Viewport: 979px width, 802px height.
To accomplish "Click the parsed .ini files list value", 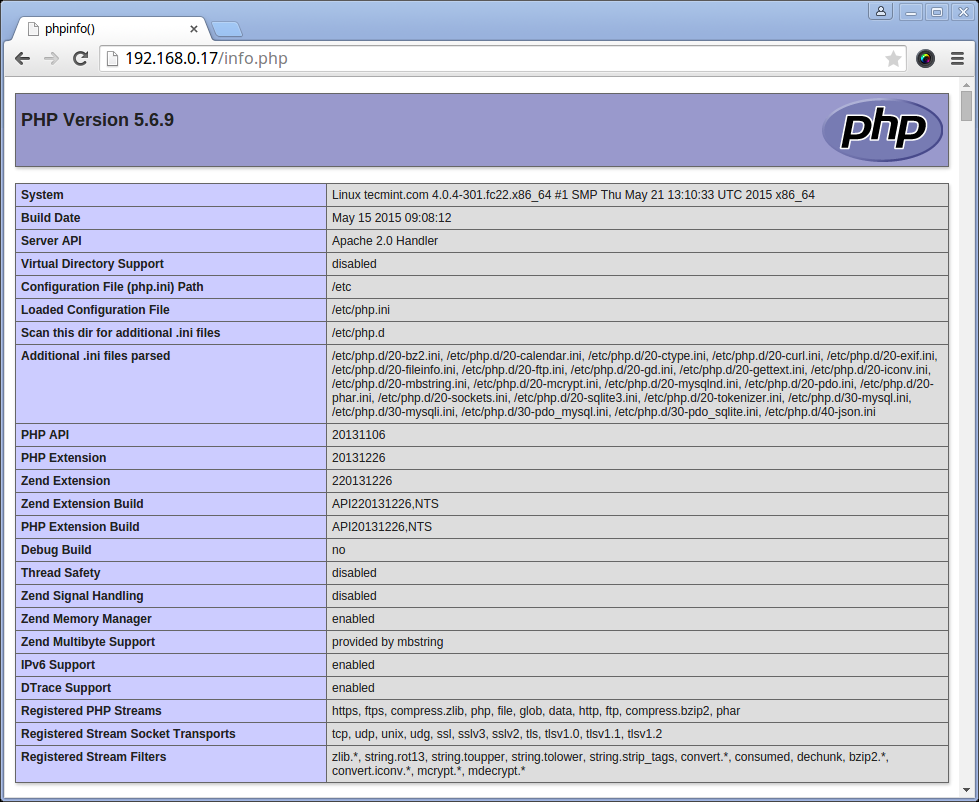I will 634,384.
